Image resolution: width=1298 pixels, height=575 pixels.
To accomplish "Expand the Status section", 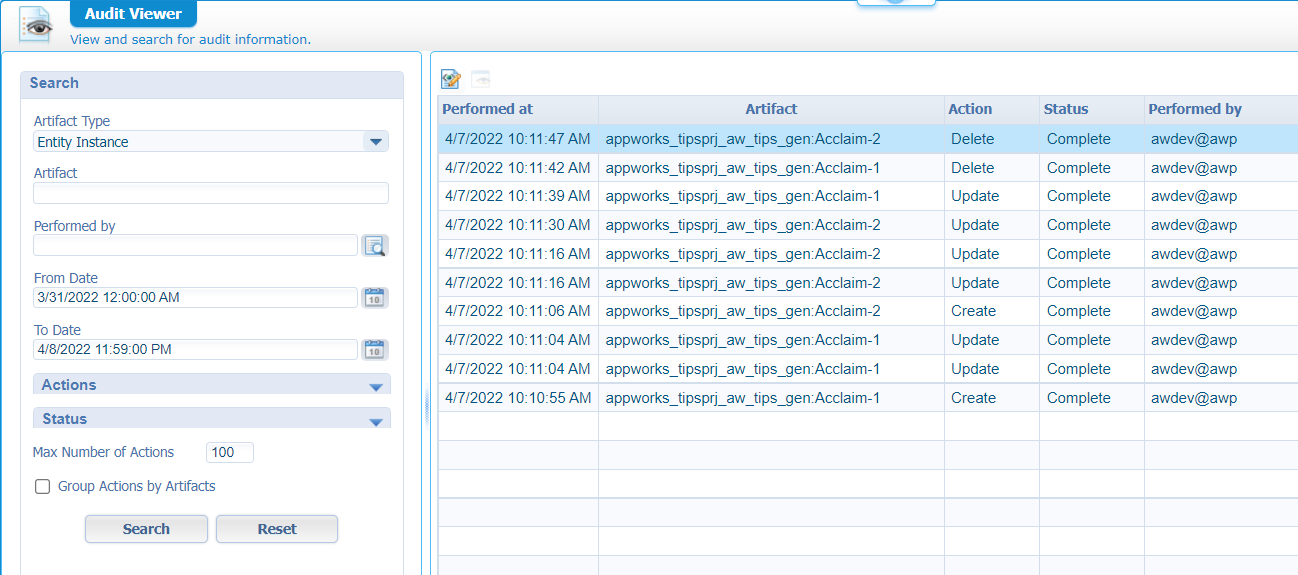I will [x=211, y=419].
